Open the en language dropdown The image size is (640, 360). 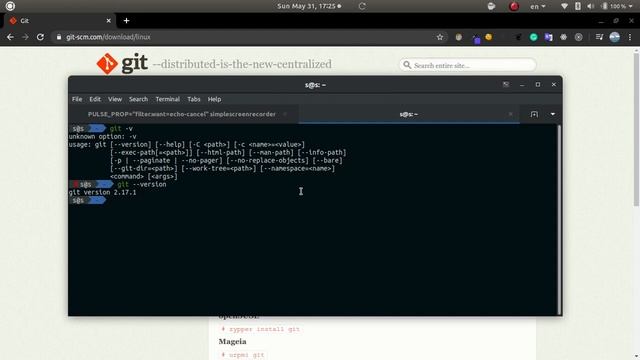click(538, 6)
